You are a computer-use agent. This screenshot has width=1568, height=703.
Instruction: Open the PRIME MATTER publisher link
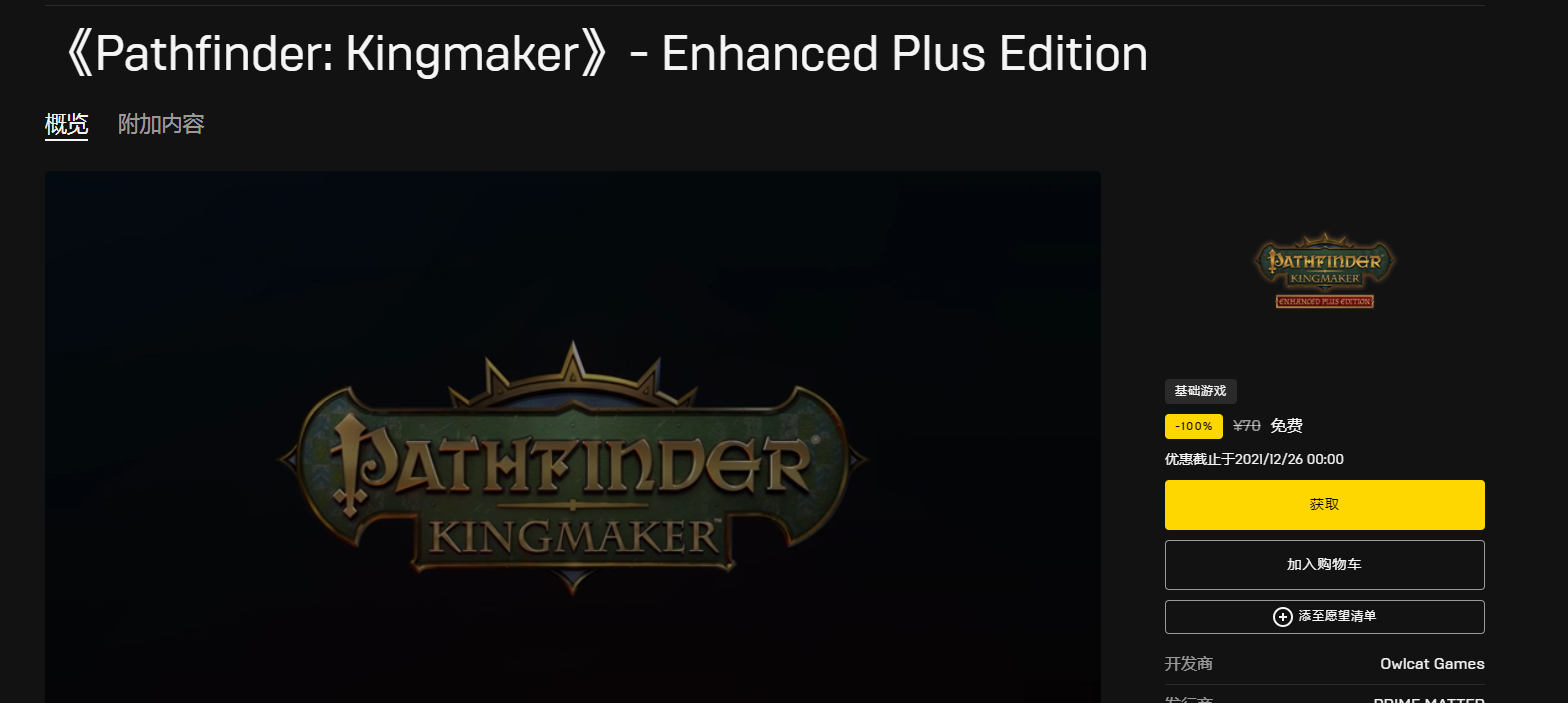1429,700
